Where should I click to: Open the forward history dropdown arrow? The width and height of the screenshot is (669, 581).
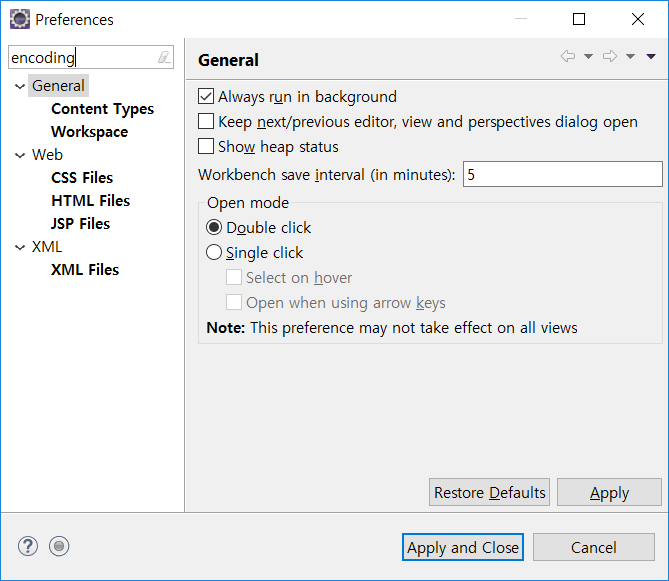(630, 56)
